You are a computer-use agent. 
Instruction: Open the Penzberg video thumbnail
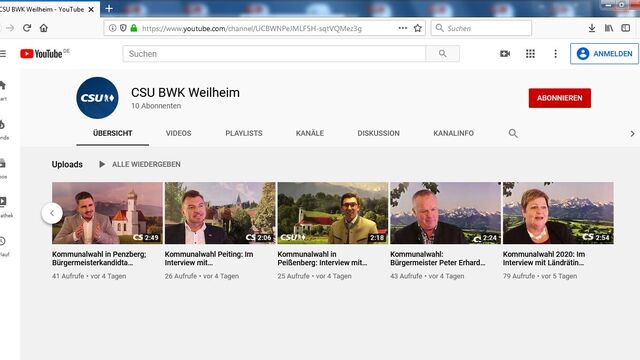coord(107,213)
